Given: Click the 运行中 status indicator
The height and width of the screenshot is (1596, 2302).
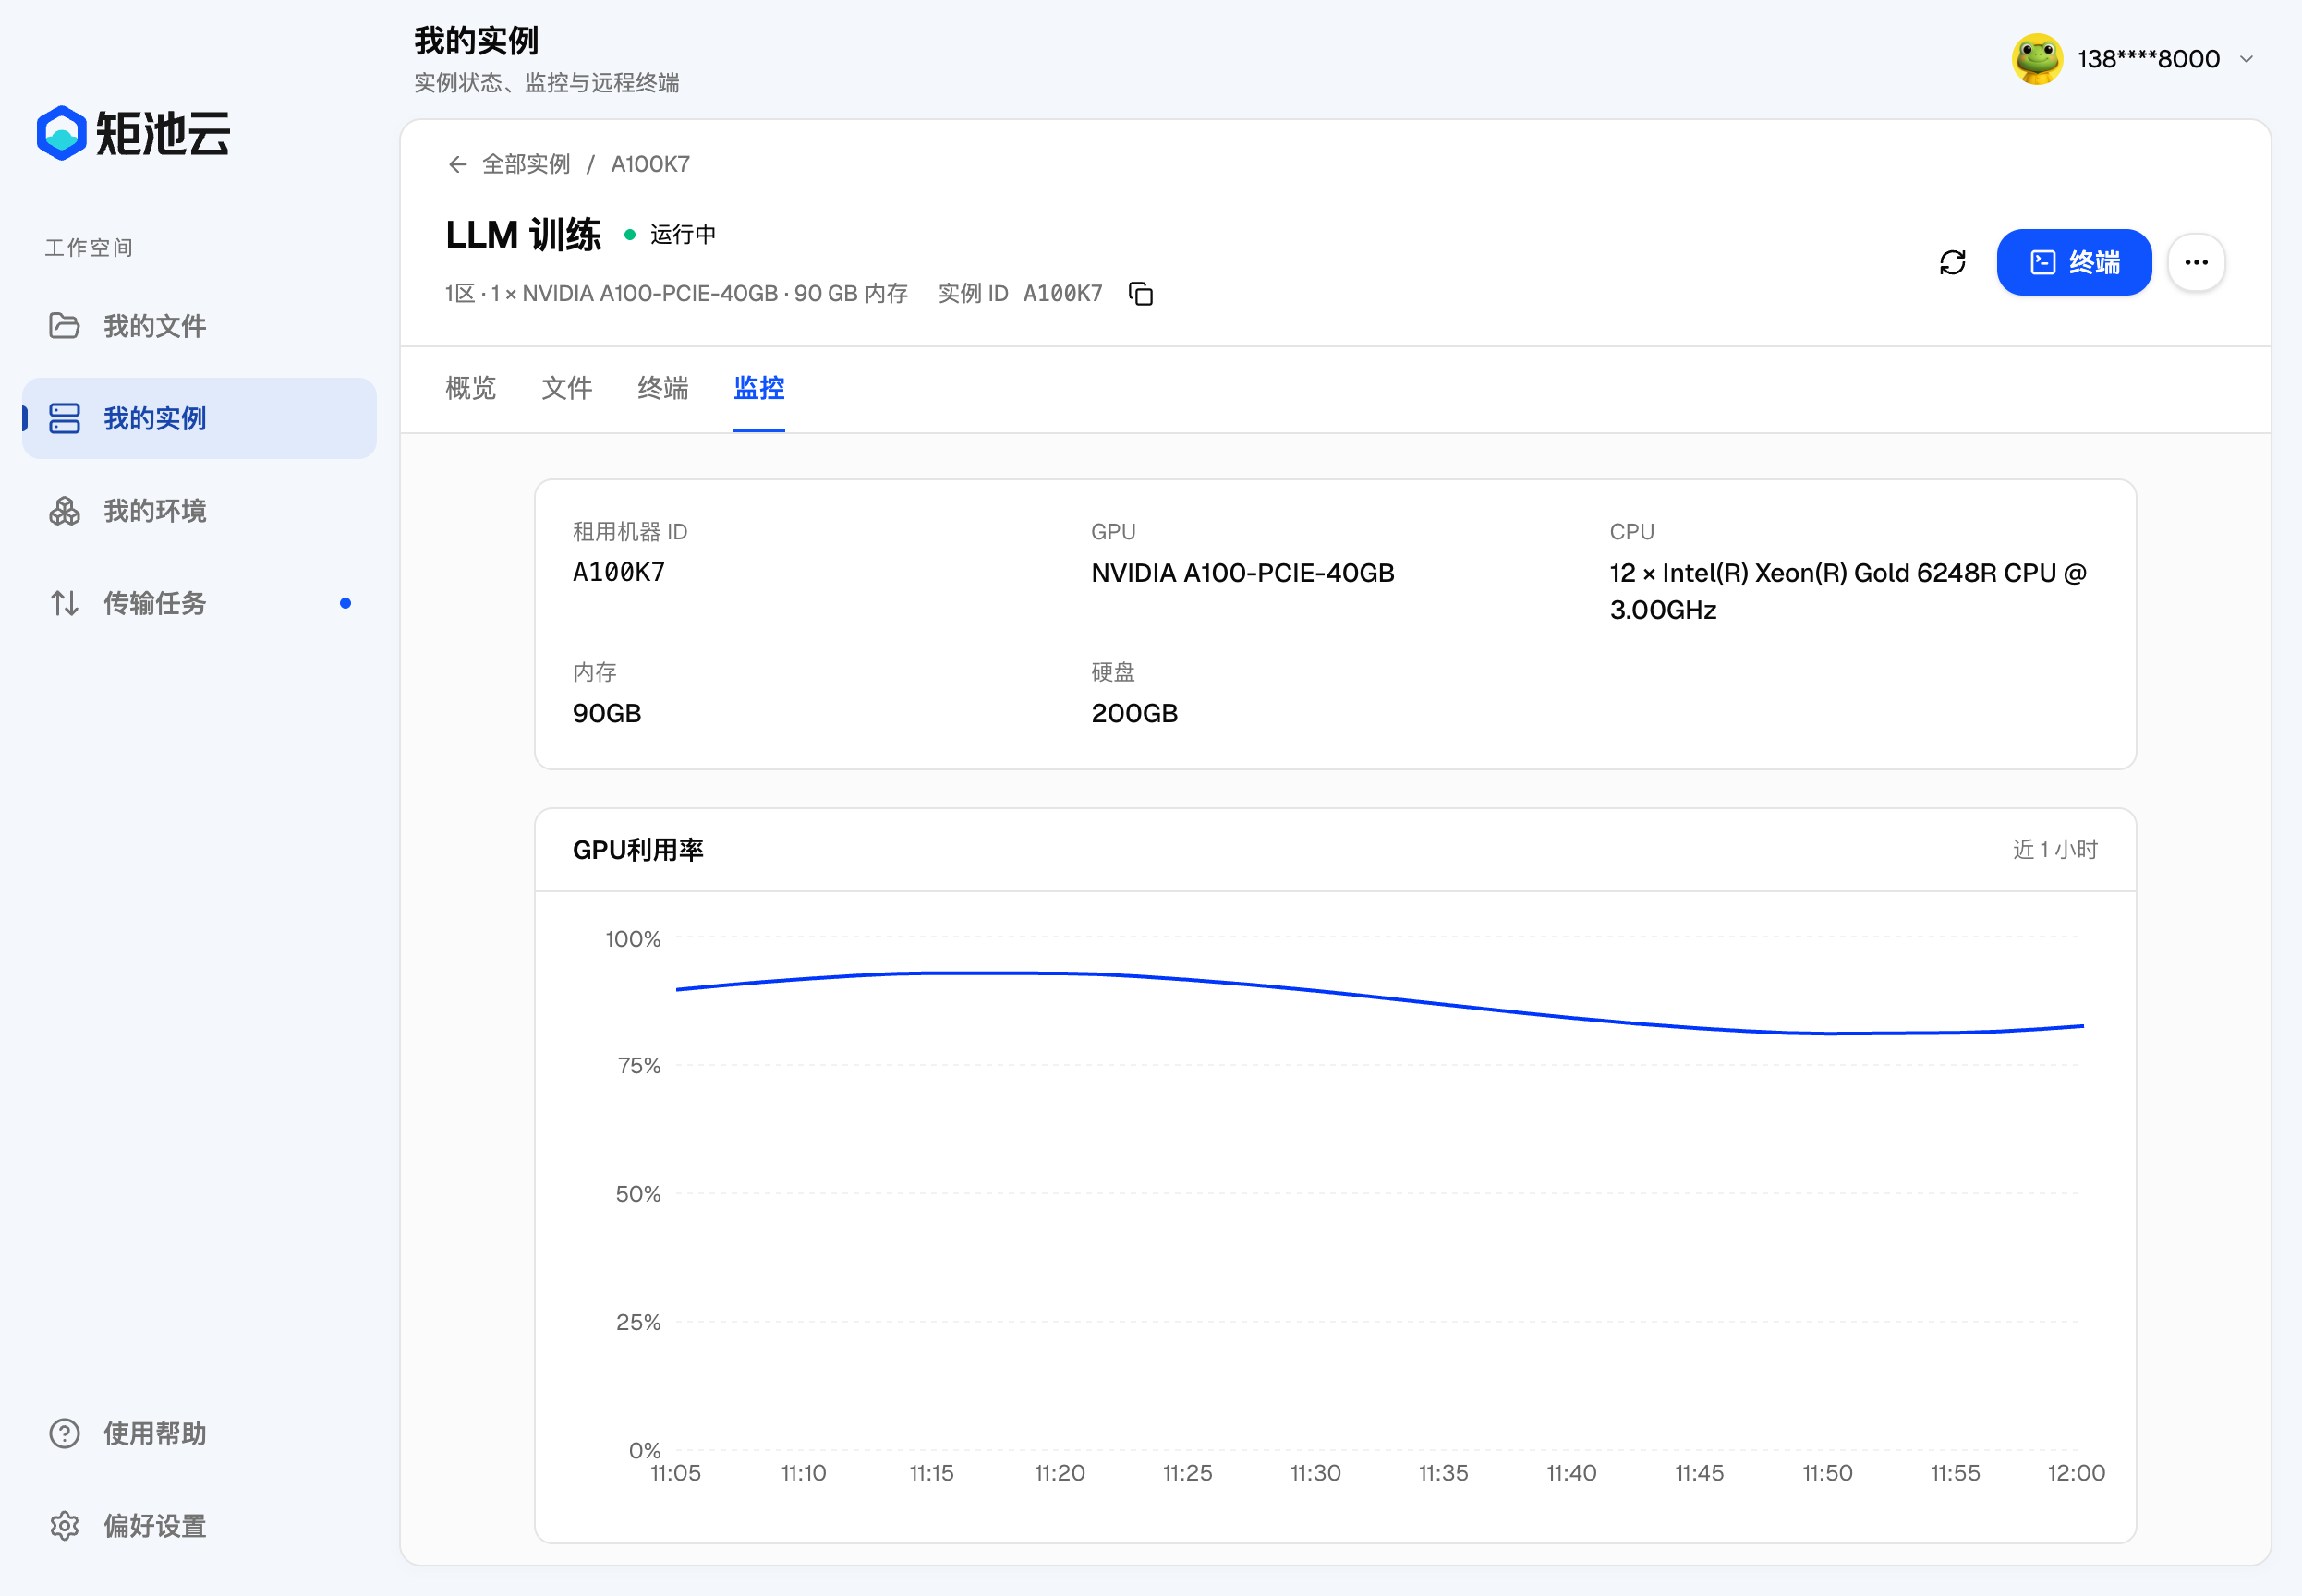Looking at the screenshot, I should pyautogui.click(x=671, y=235).
